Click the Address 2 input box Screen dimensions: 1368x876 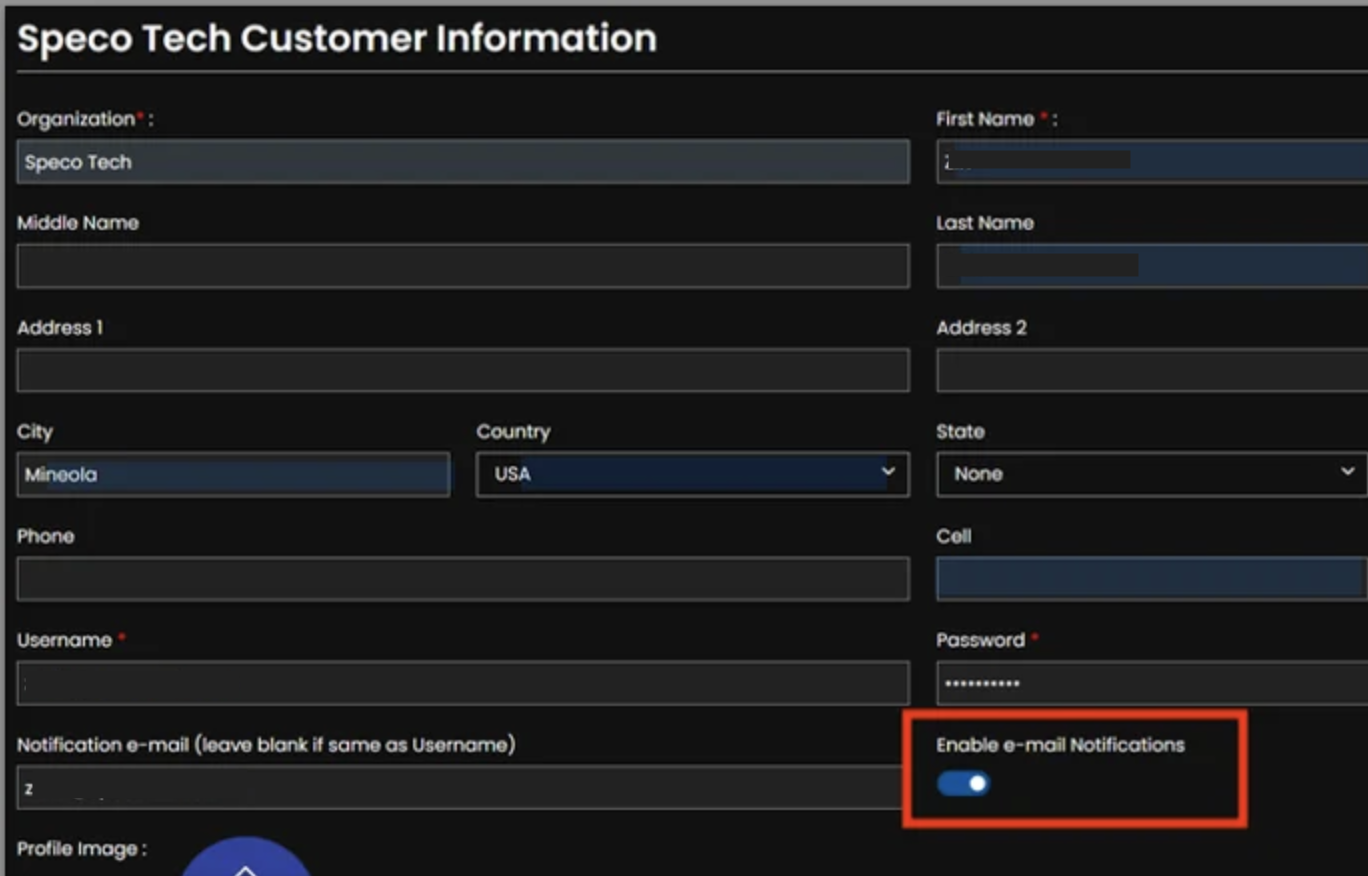[1150, 369]
